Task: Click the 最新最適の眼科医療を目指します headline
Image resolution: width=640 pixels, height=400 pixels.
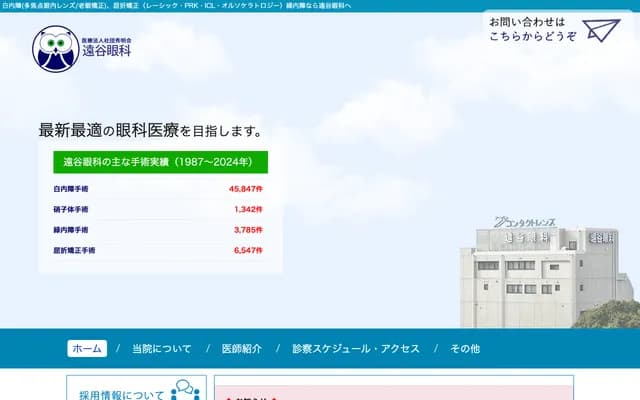Action: 150,131
